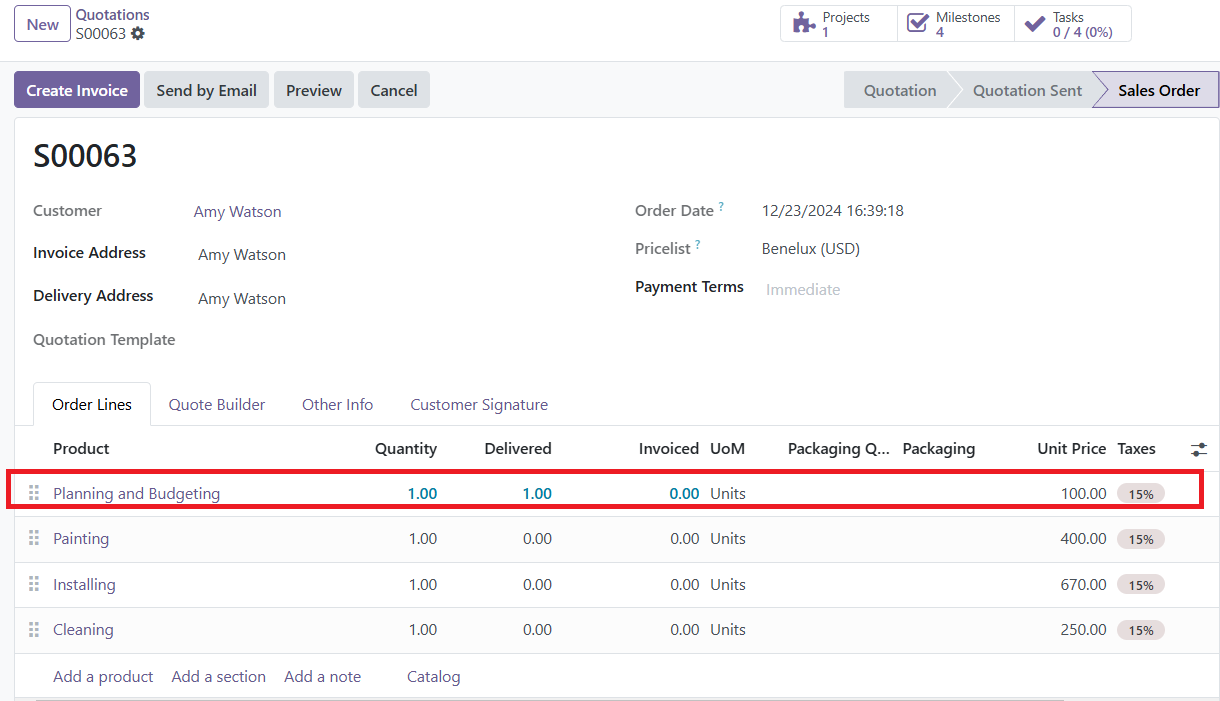This screenshot has width=1220, height=701.
Task: Click the 15% tax tag on Cleaning row
Action: (1141, 630)
